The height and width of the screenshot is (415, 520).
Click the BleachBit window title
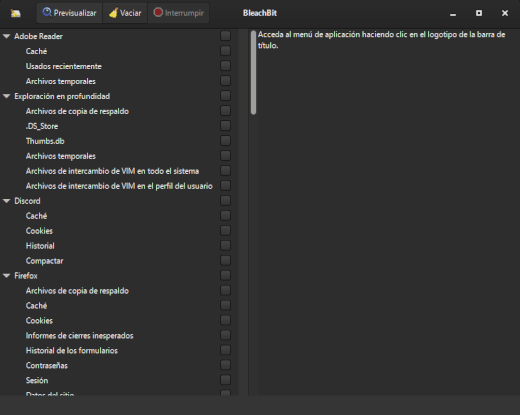260,13
